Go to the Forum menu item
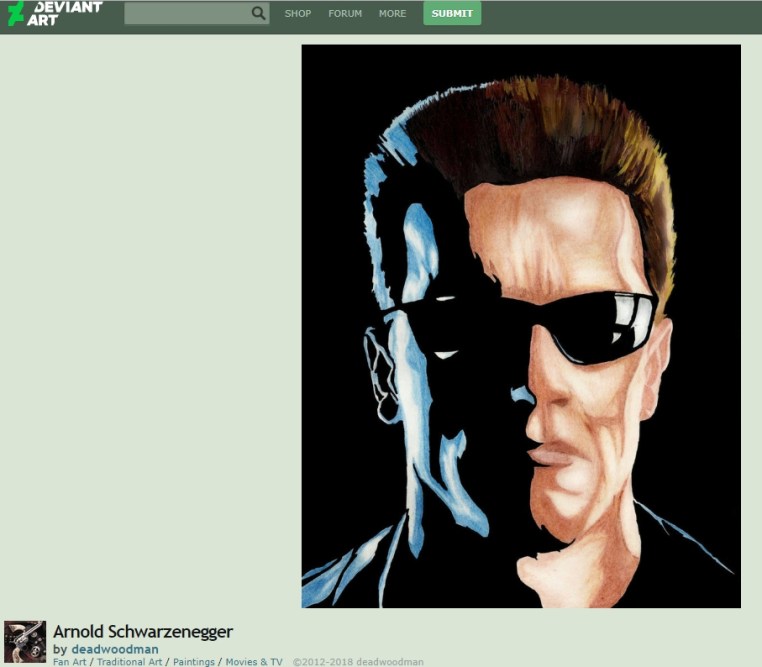The height and width of the screenshot is (667, 762). (345, 14)
